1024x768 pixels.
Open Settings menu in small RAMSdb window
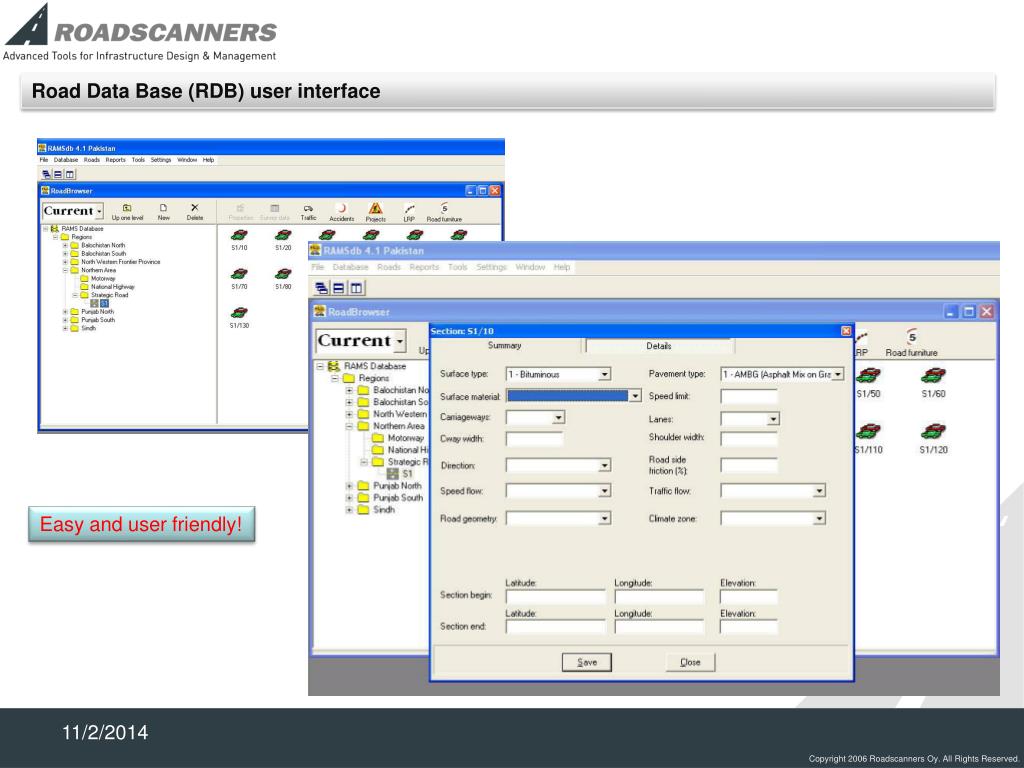pyautogui.click(x=161, y=160)
